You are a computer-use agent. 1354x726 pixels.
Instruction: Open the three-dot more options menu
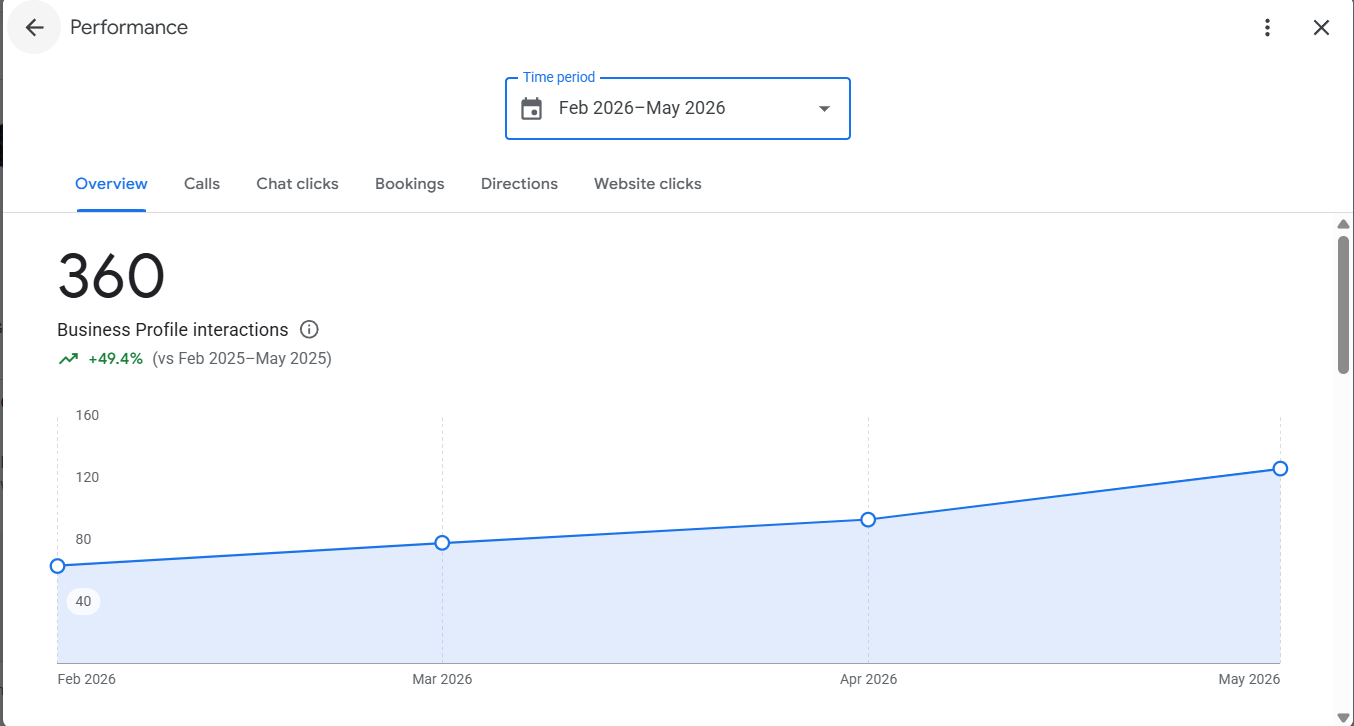click(1267, 28)
